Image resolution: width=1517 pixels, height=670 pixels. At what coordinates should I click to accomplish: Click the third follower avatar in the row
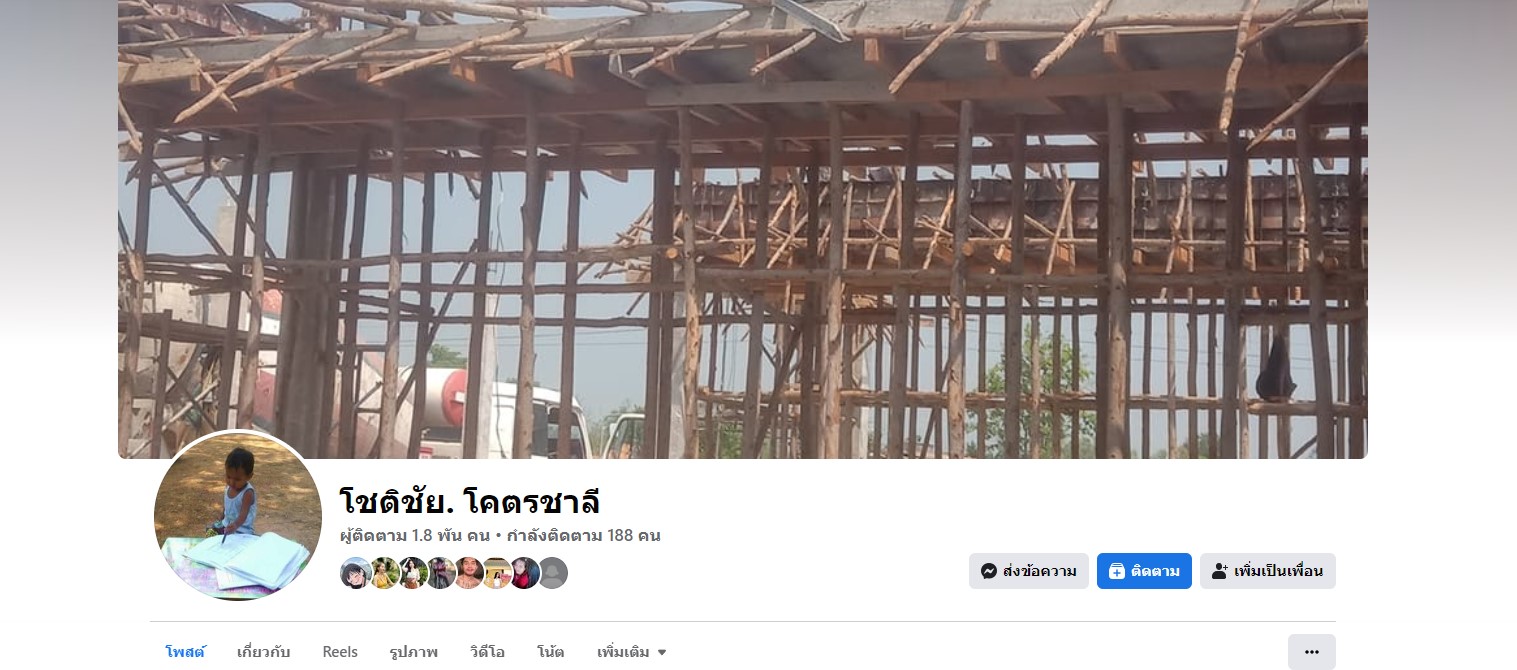coord(412,573)
